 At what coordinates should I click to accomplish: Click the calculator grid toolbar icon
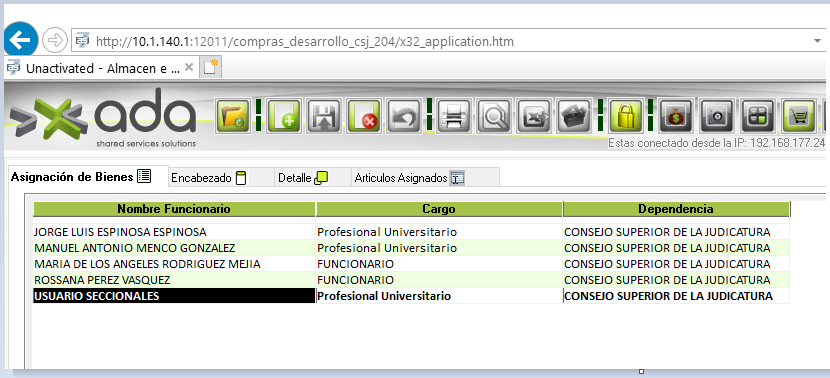[x=757, y=116]
